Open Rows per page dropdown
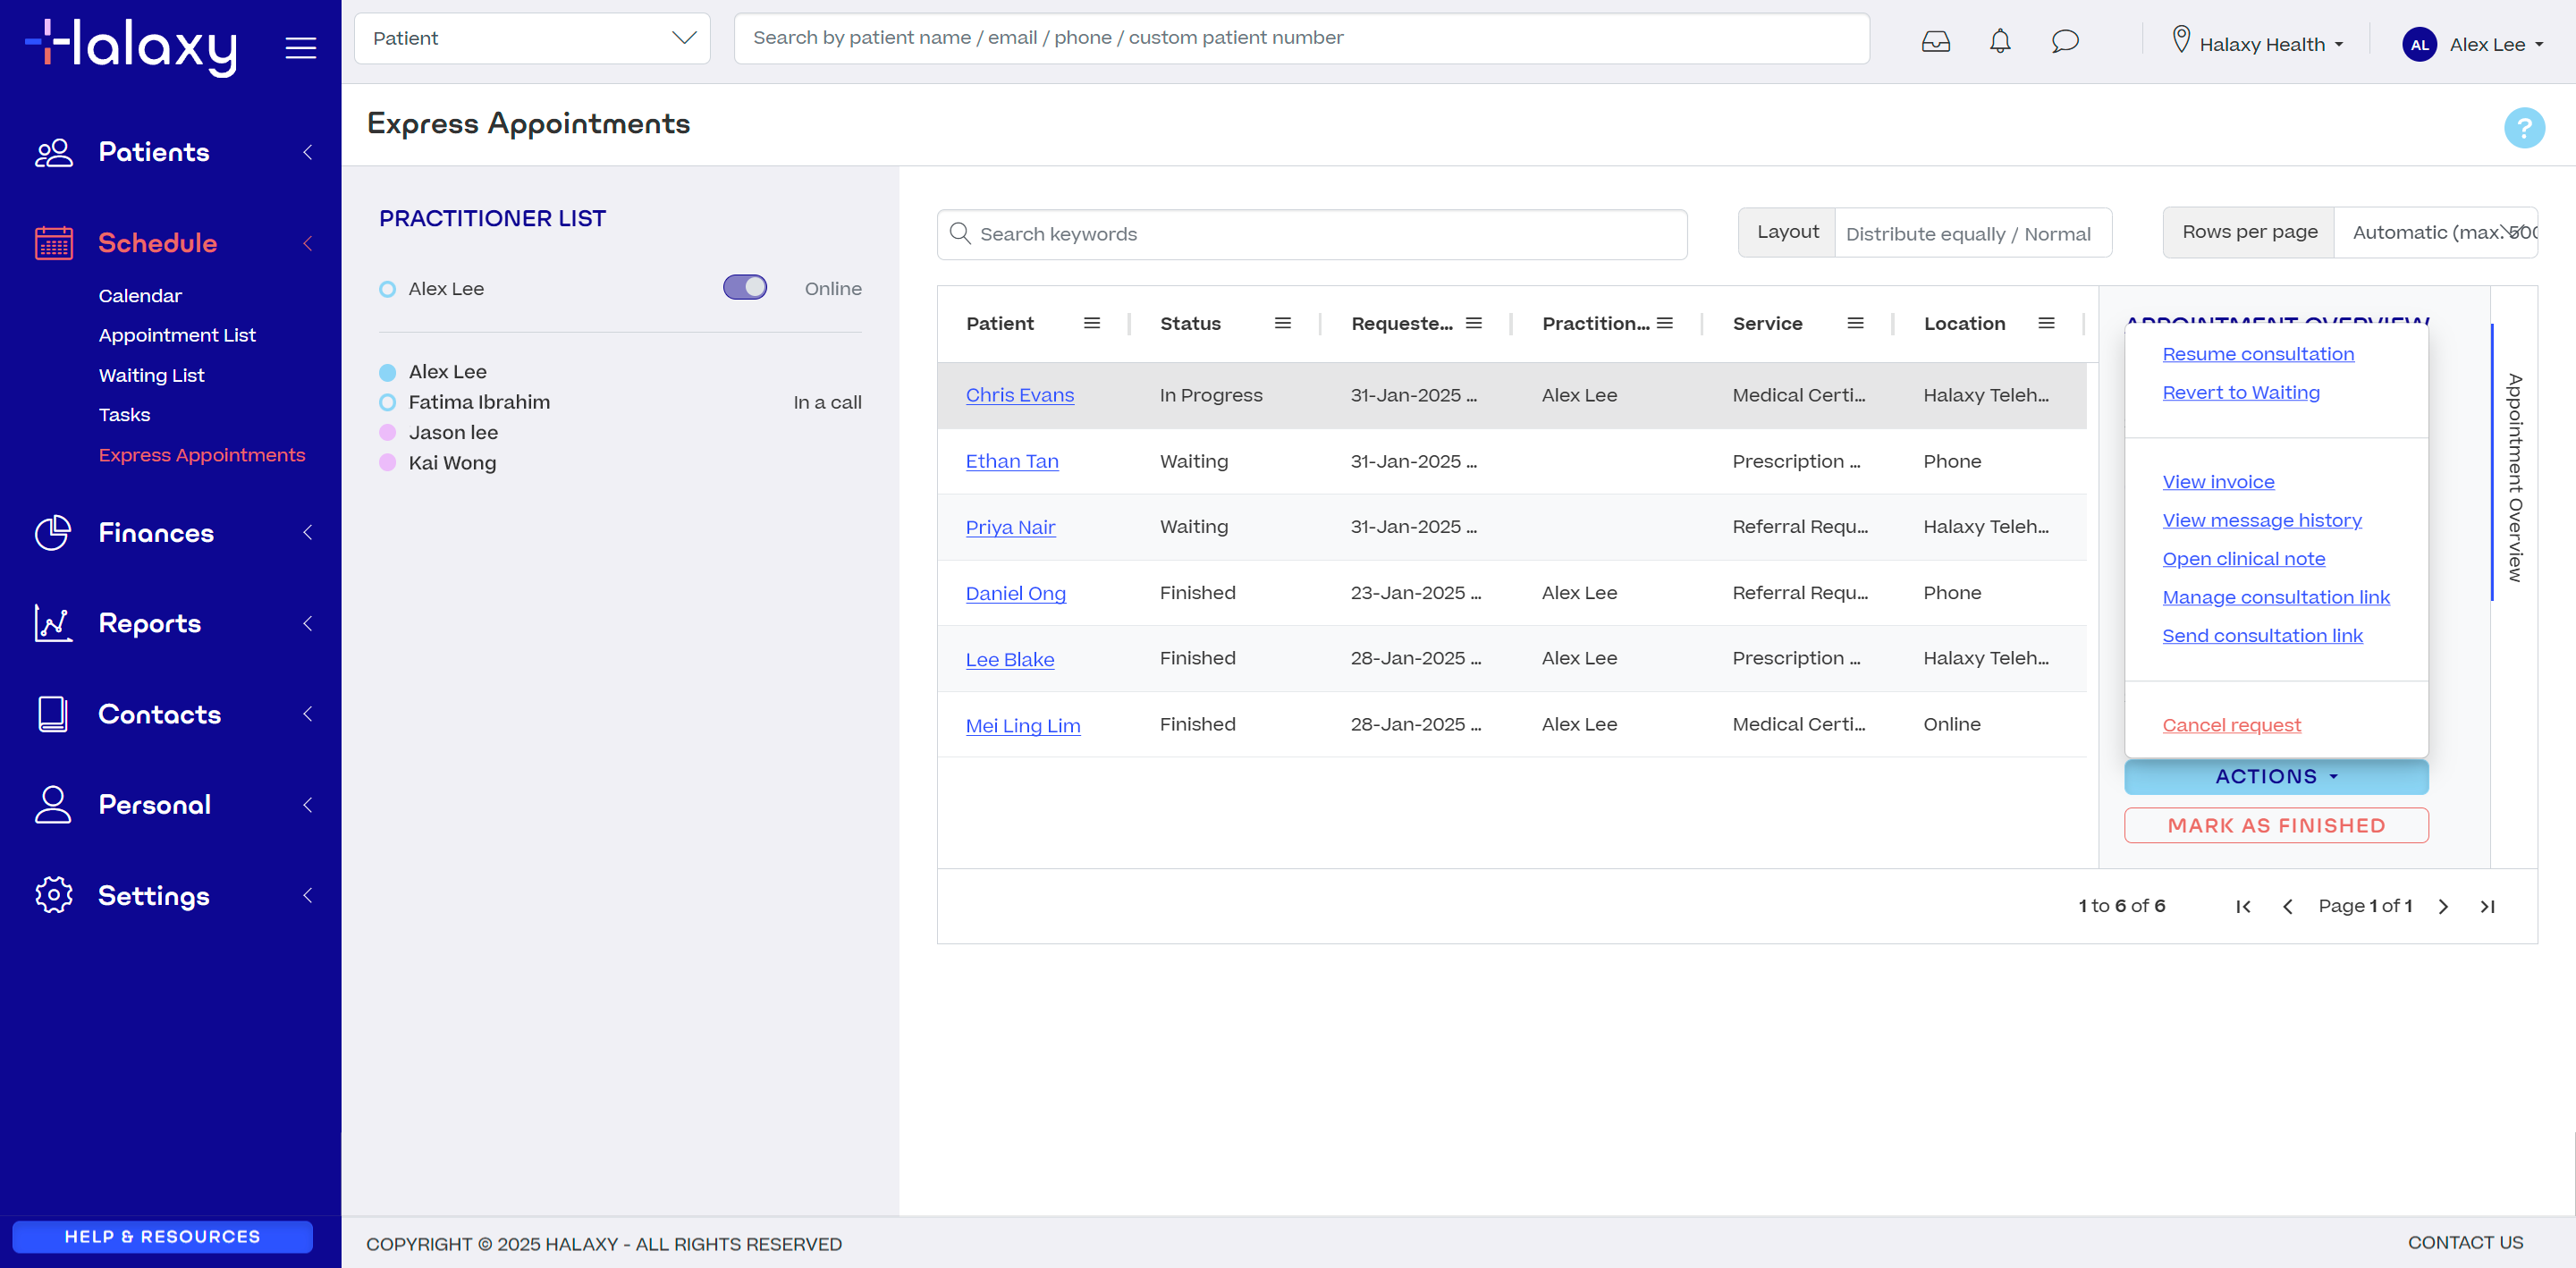The width and height of the screenshot is (2576, 1268). pos(2435,232)
